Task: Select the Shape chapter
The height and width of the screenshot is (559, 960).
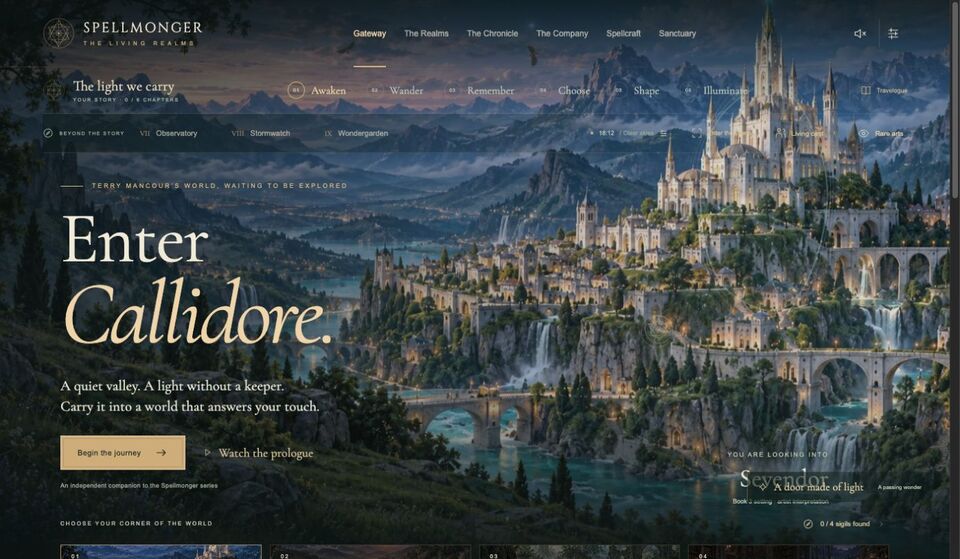Action: click(636, 91)
